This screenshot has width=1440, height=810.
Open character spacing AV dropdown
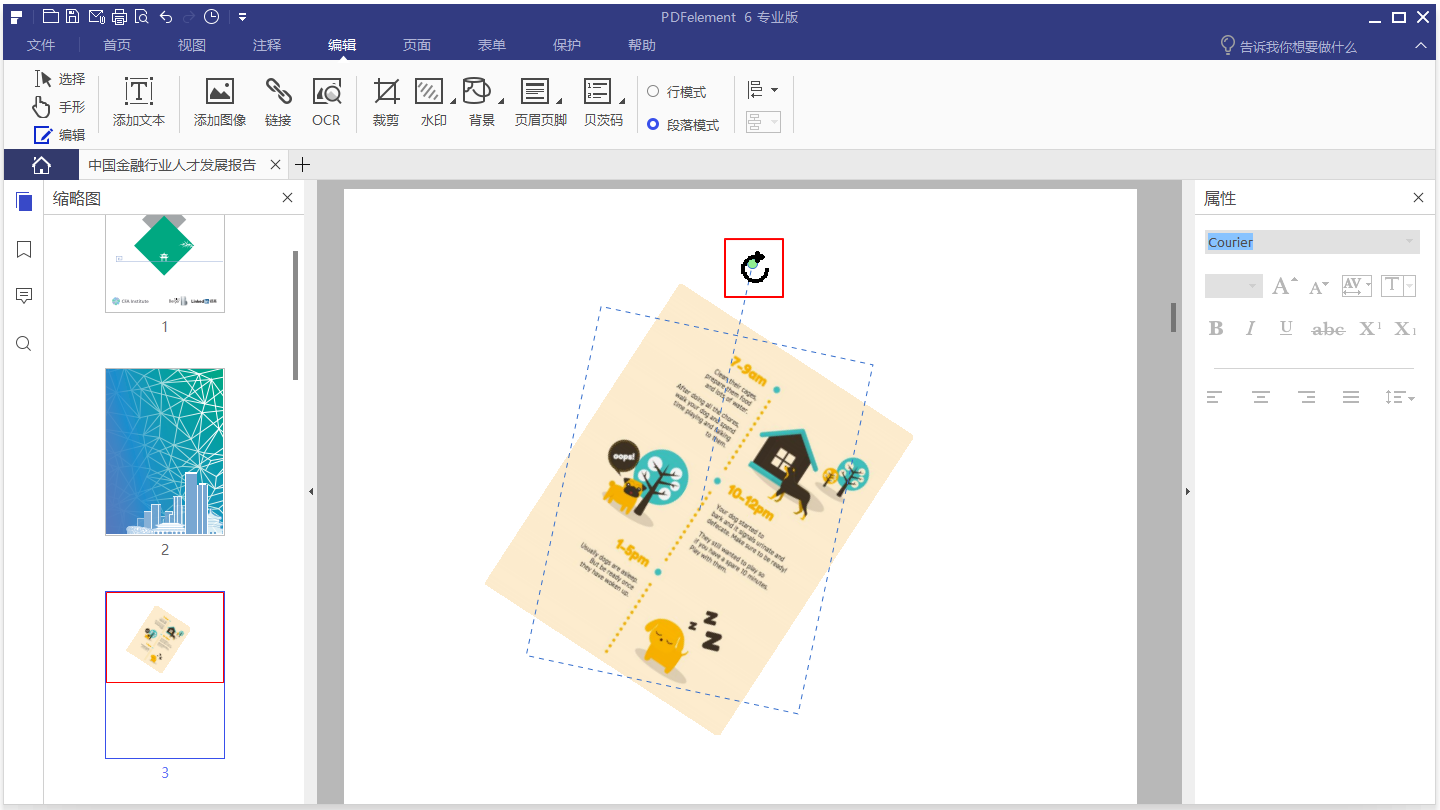point(1356,287)
